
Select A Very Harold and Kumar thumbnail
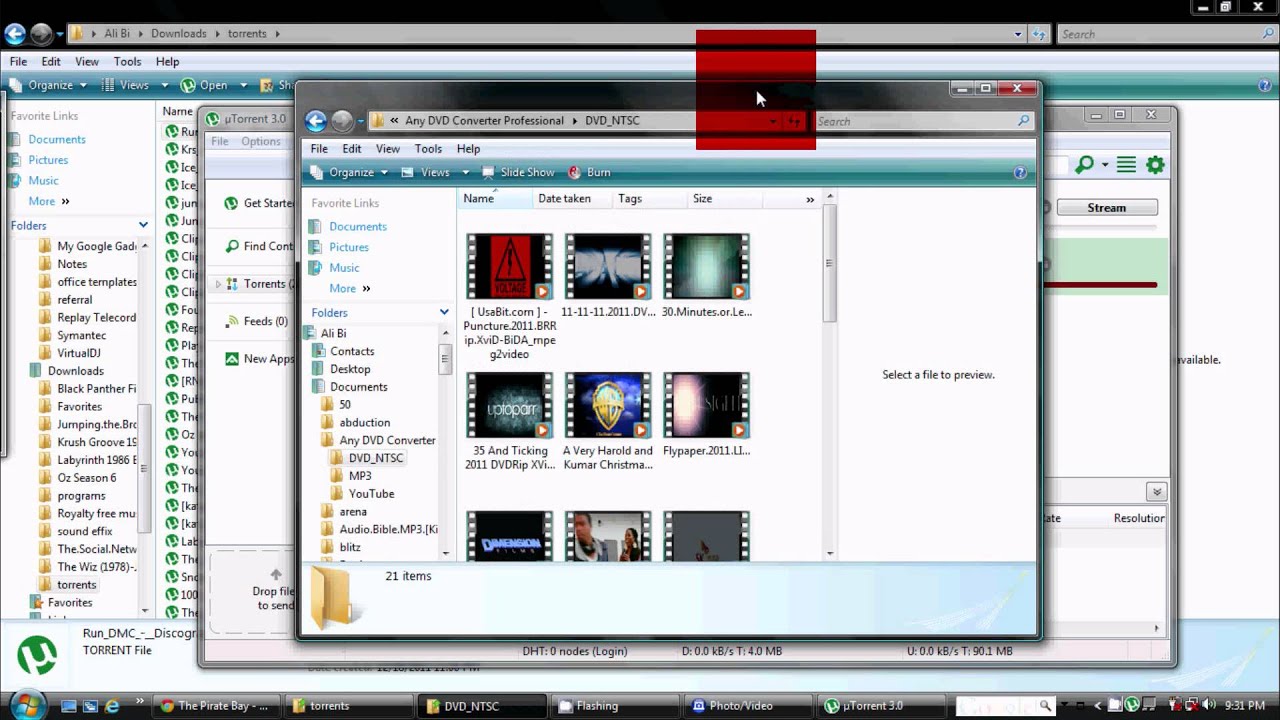608,406
